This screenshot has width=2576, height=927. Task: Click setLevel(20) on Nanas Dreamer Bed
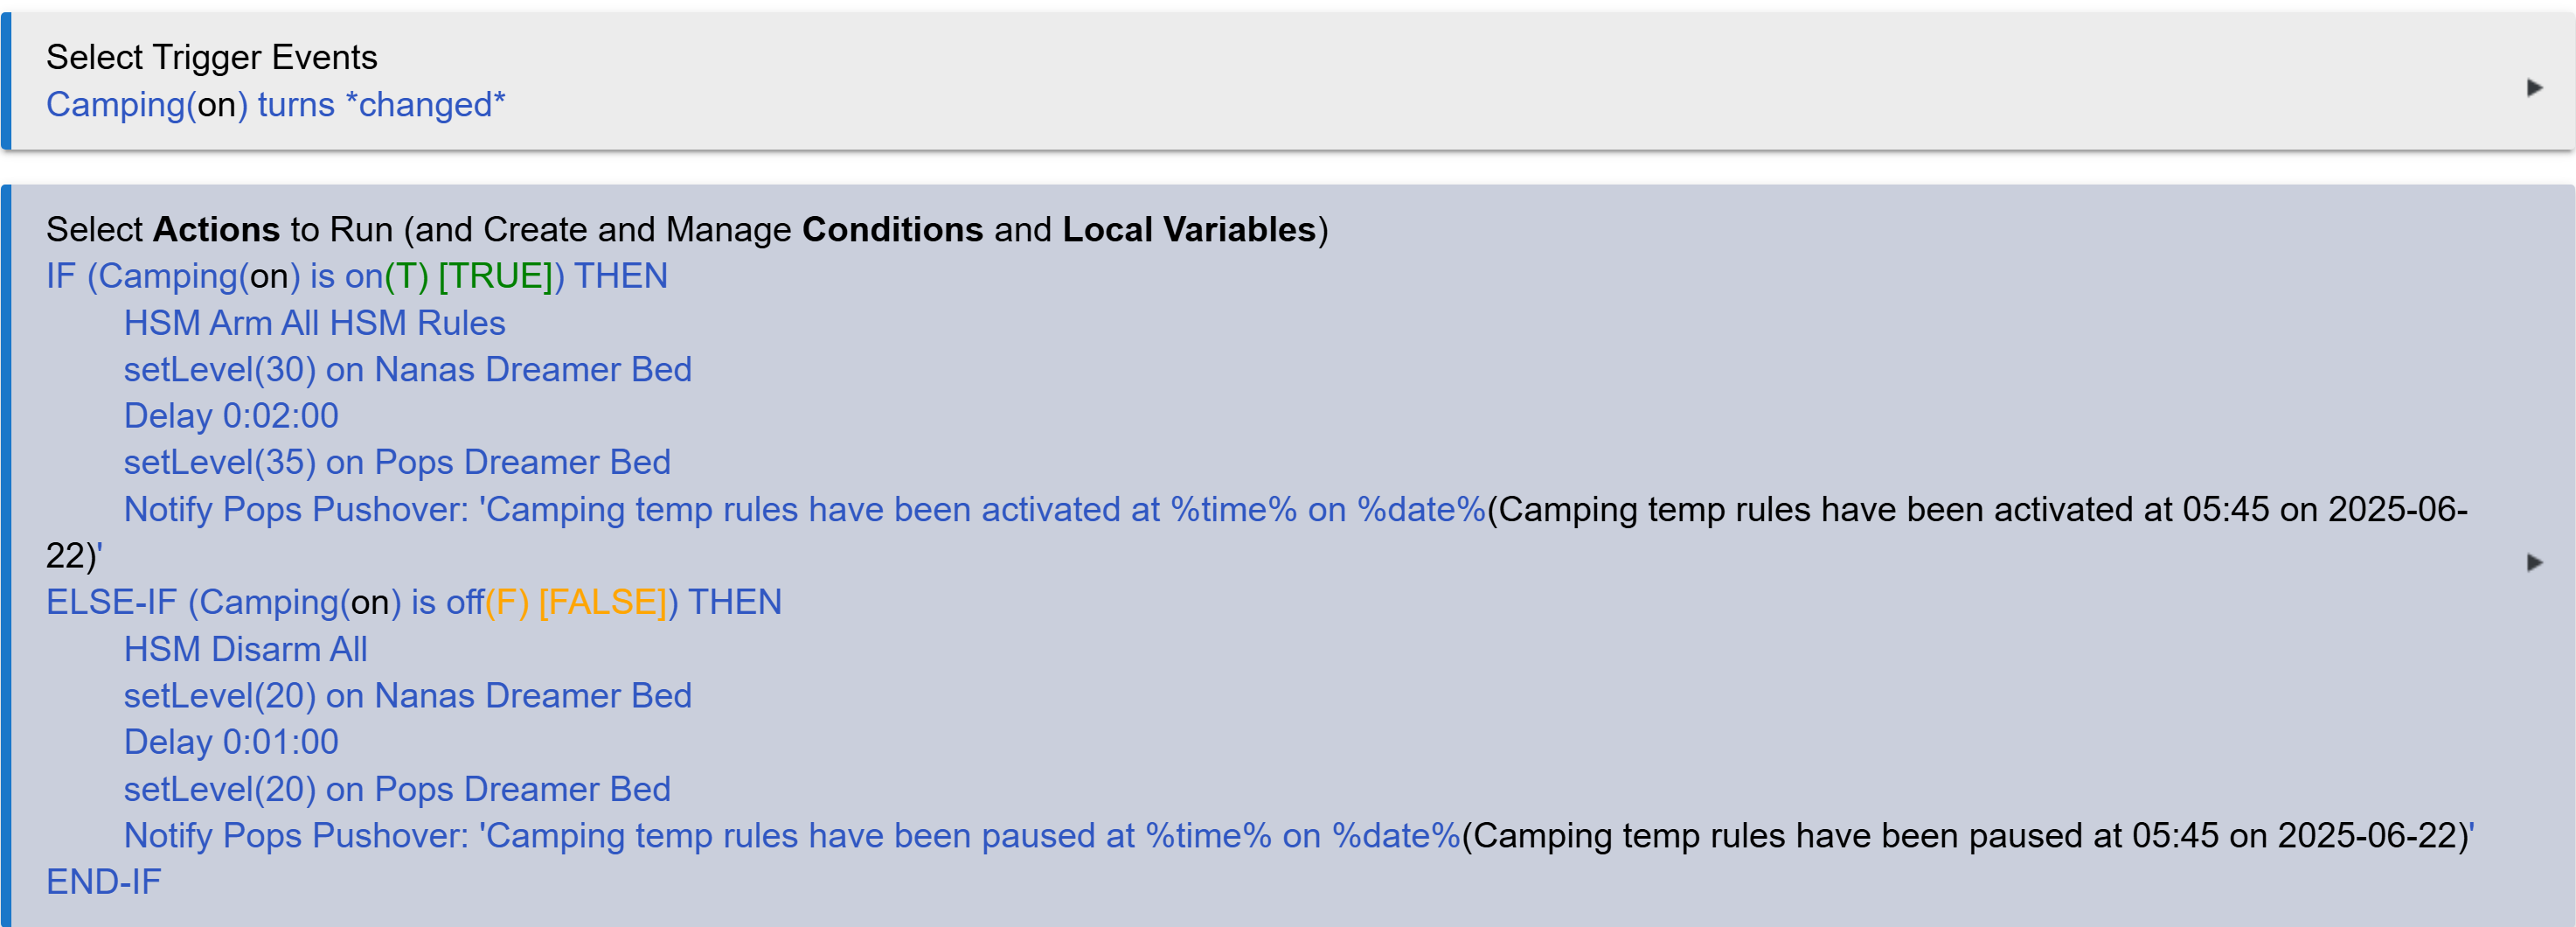(407, 696)
